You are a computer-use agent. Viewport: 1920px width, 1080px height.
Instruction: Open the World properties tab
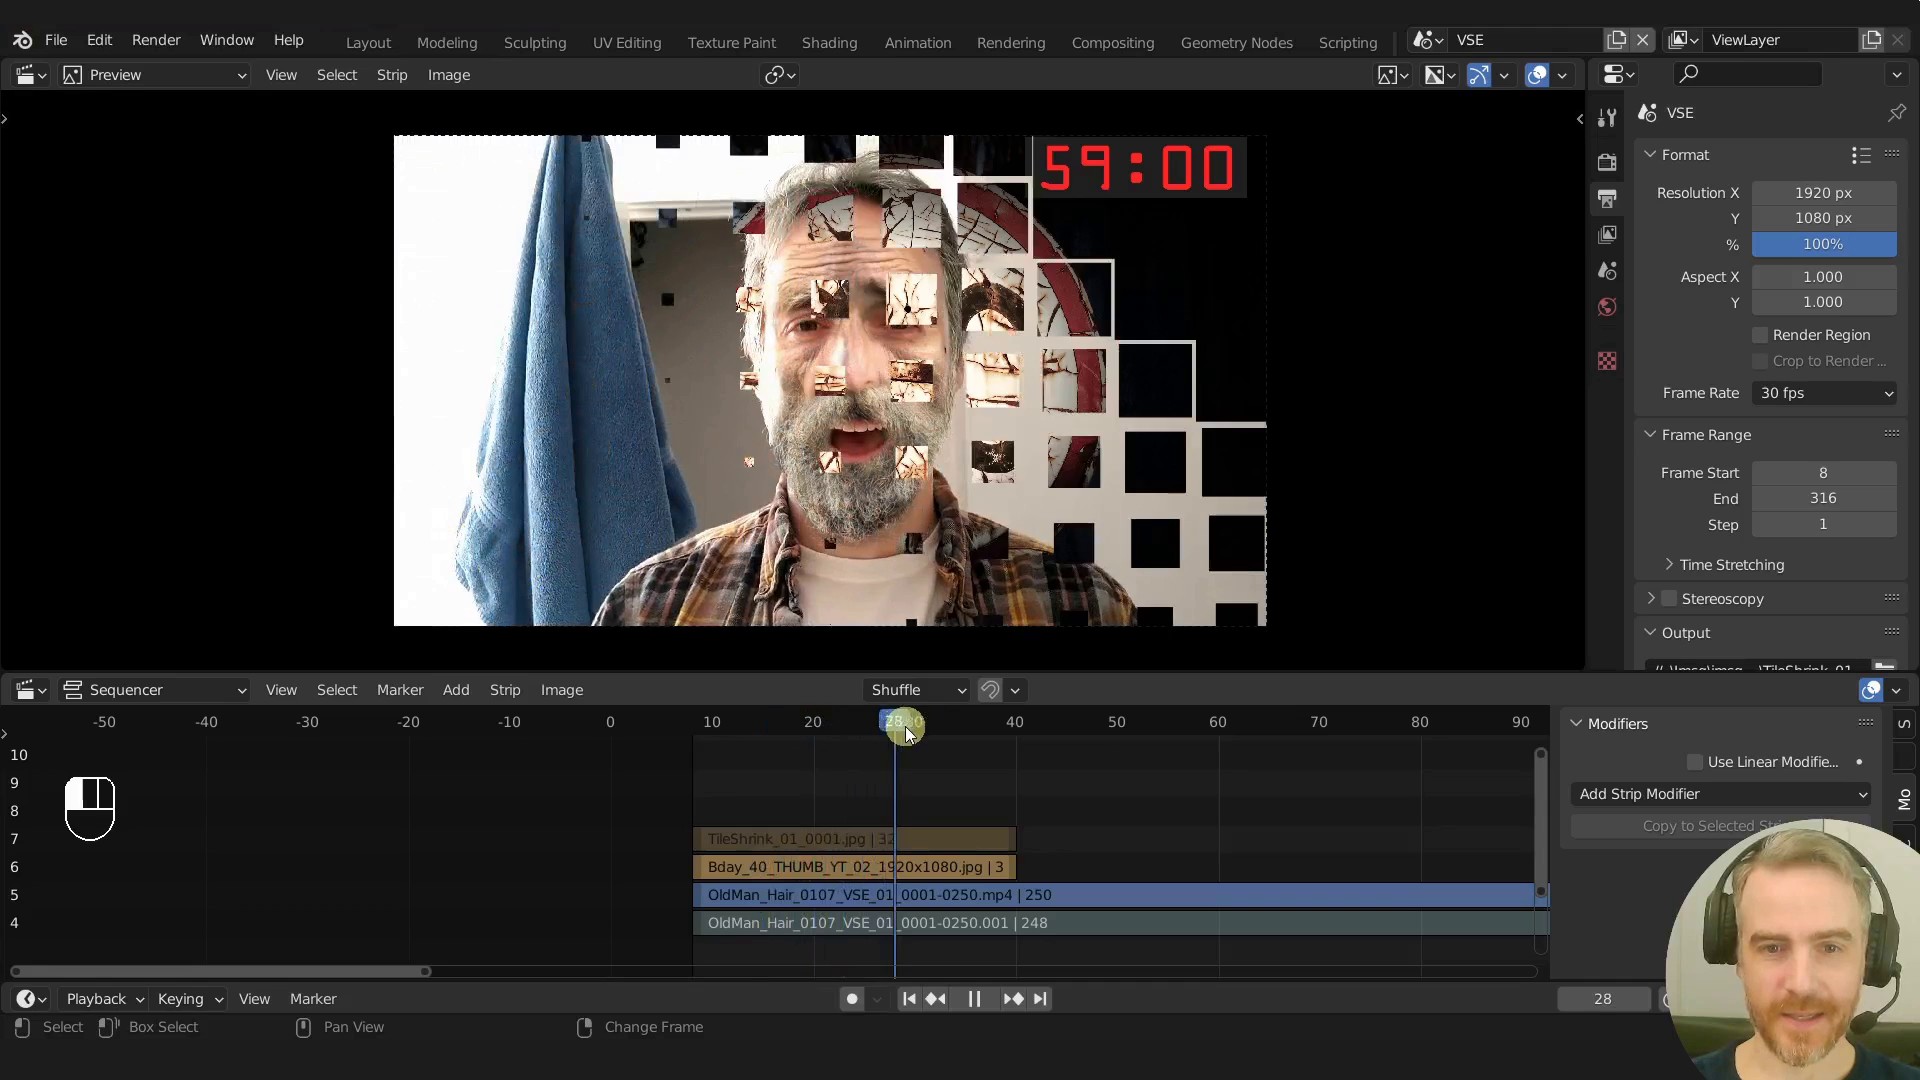pyautogui.click(x=1607, y=307)
